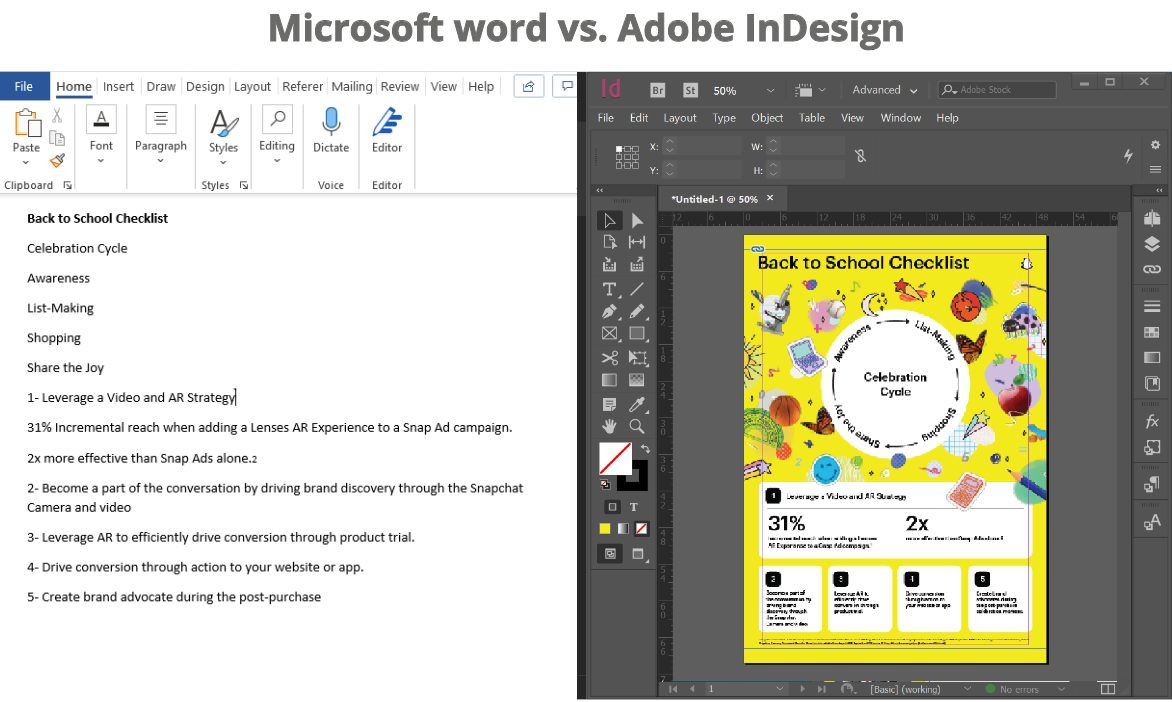Click Word's Share button icon
1172x702 pixels.
[x=528, y=86]
